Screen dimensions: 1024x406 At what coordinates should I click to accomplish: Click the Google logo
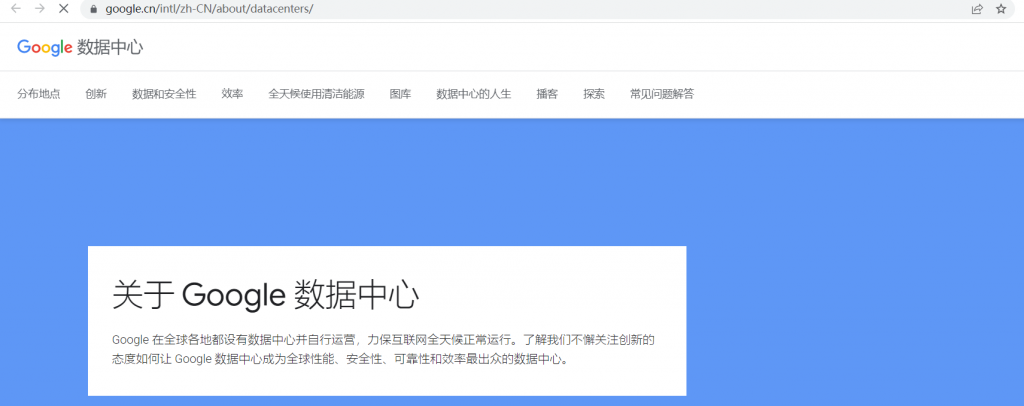44,48
